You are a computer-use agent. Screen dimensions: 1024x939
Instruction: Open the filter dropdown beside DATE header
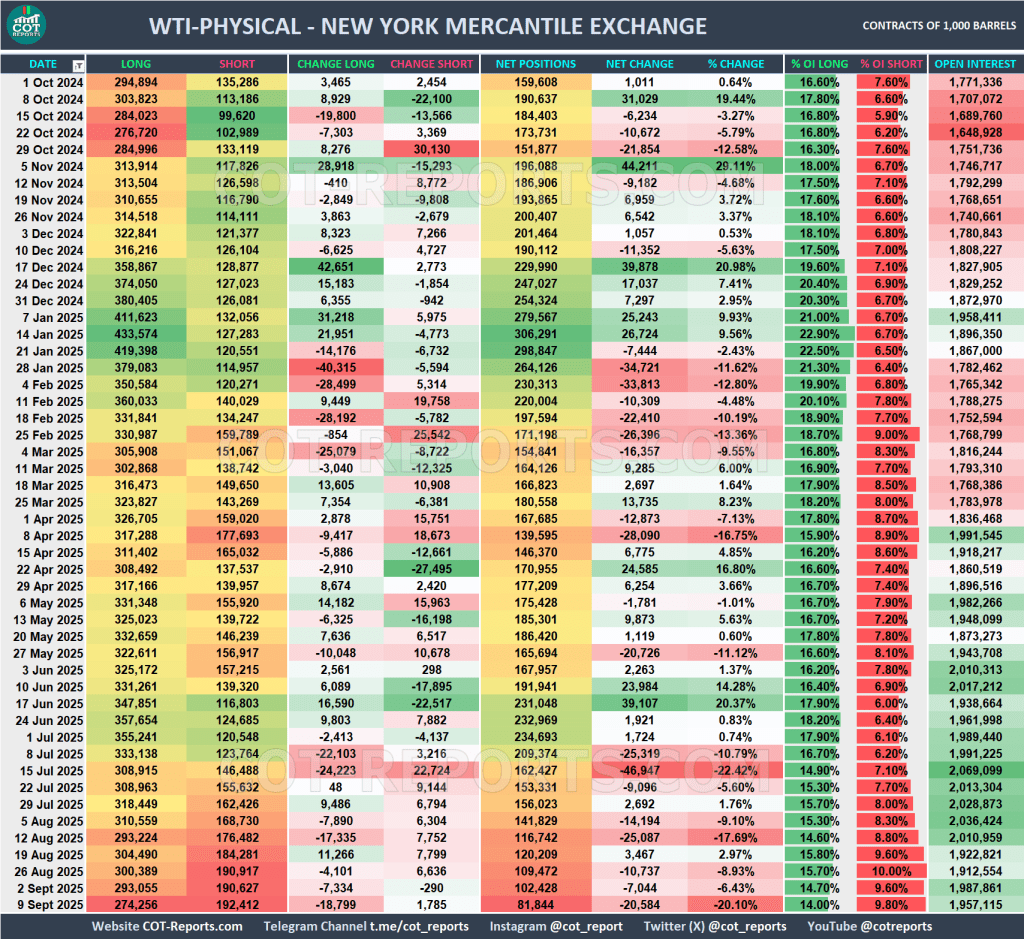[76, 62]
